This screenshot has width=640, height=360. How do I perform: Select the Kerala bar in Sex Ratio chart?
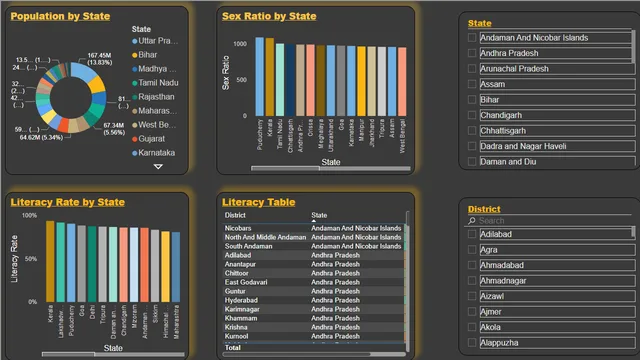tap(270, 77)
